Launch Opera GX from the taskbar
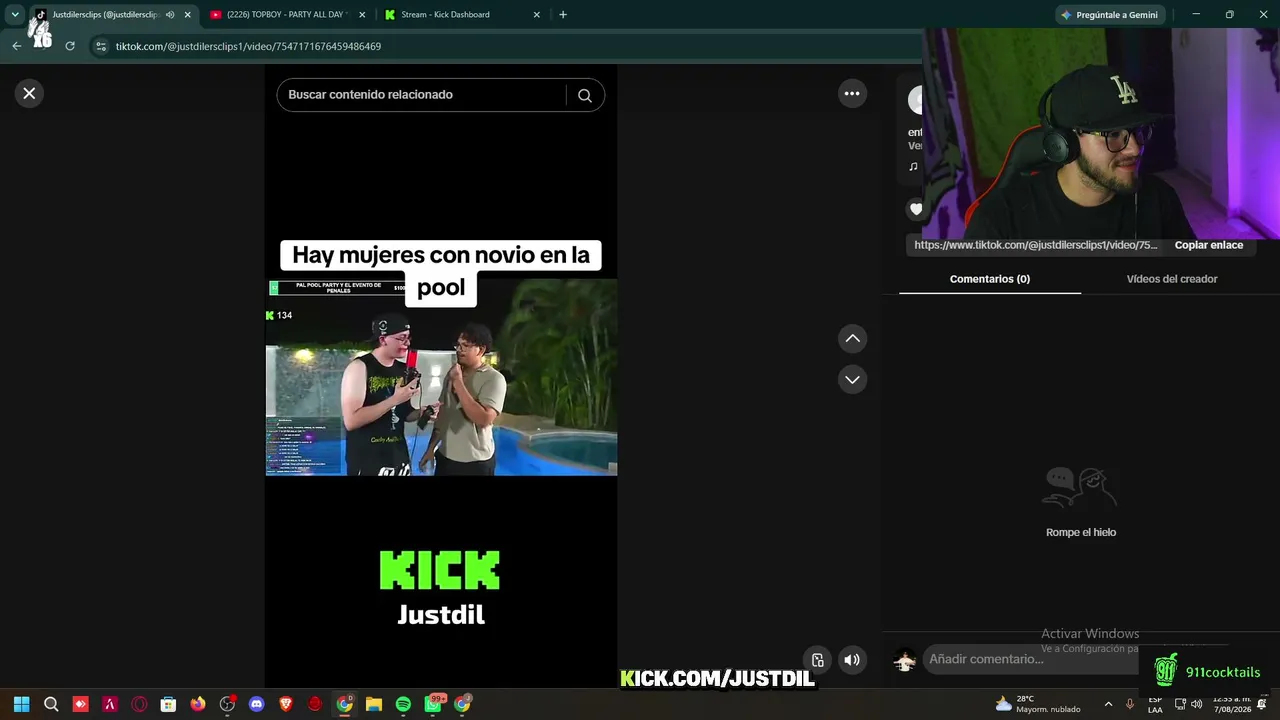 point(139,704)
